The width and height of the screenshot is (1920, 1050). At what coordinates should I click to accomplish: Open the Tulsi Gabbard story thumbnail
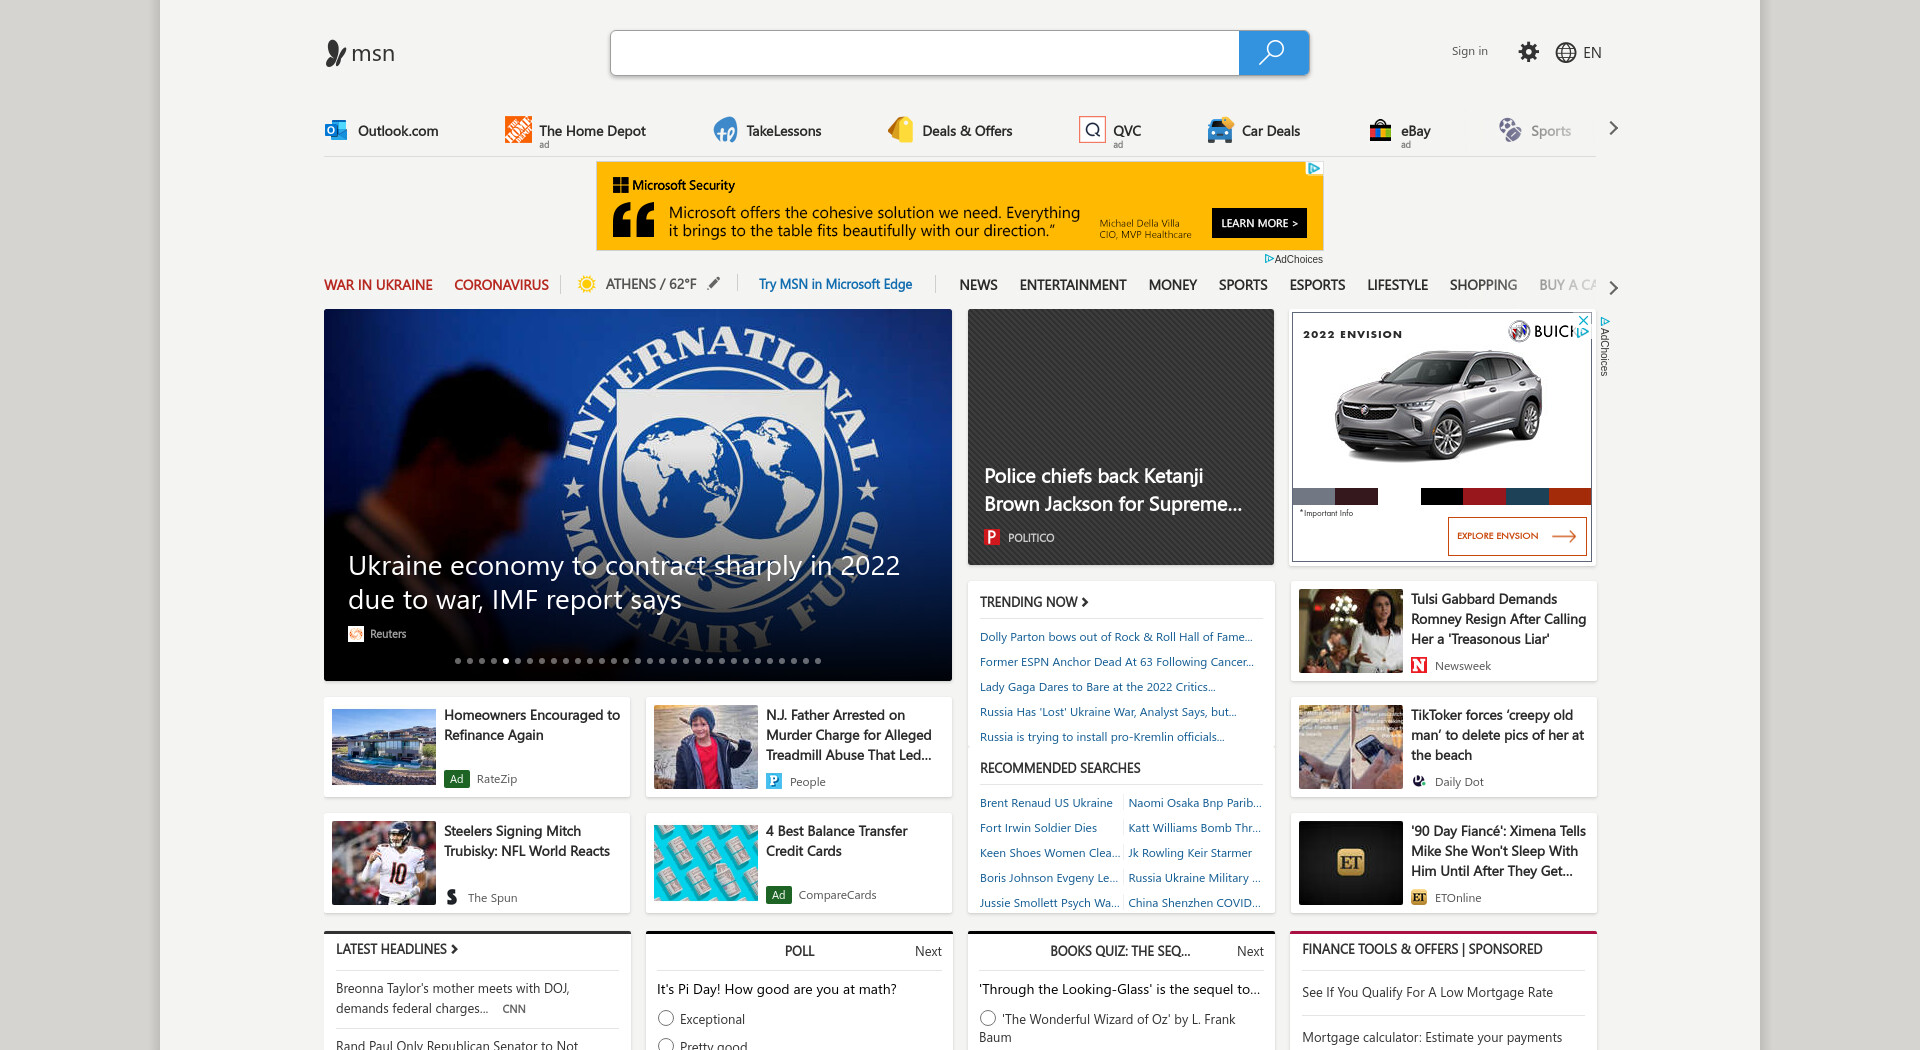[x=1350, y=631]
